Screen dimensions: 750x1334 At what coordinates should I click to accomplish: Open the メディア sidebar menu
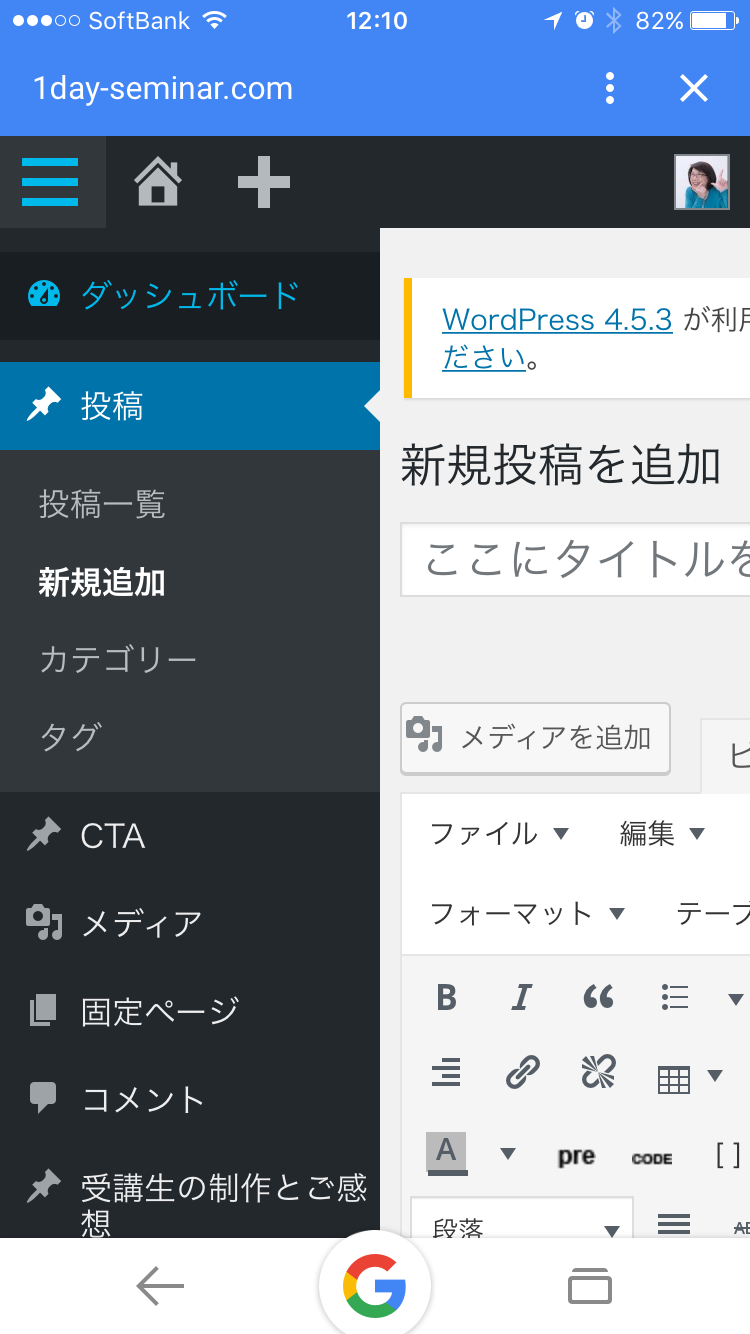190,923
